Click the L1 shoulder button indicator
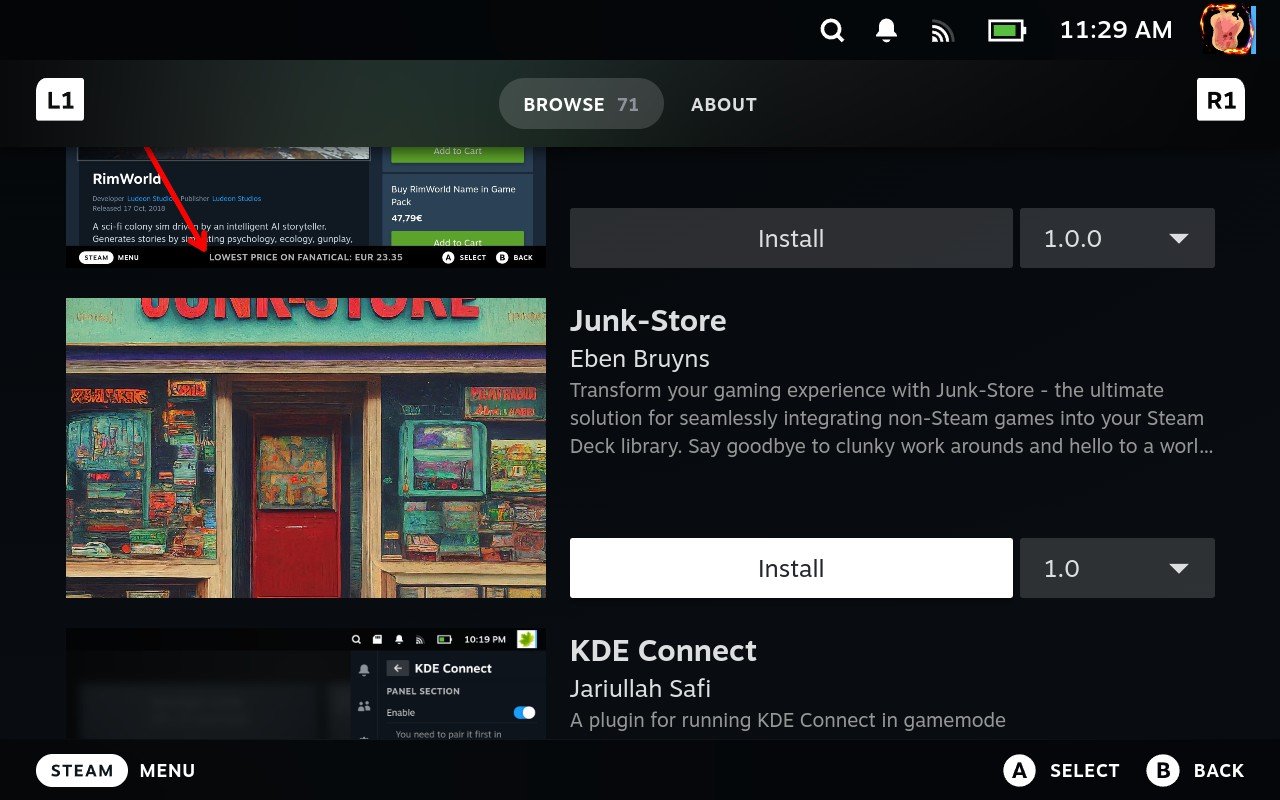Screen dimensions: 1280x800 click(60, 99)
